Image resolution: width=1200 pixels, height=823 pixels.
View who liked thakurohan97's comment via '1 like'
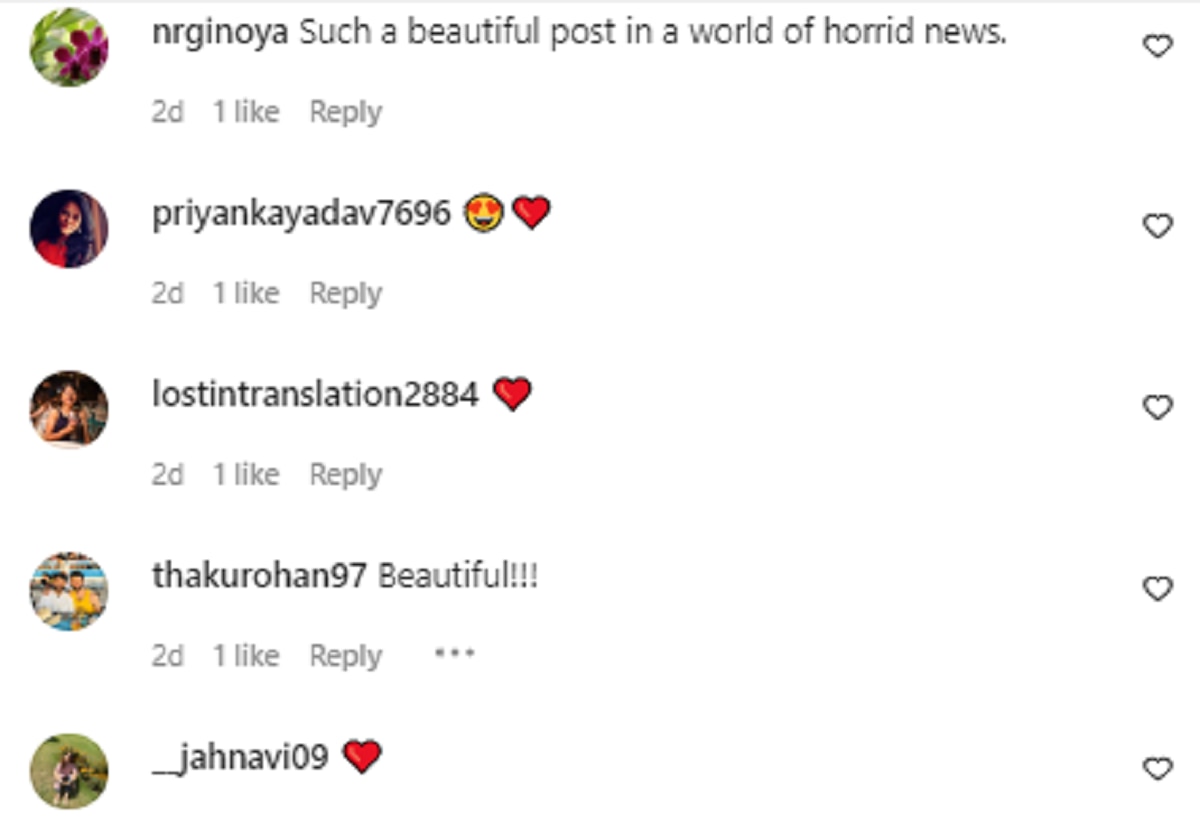tap(245, 656)
